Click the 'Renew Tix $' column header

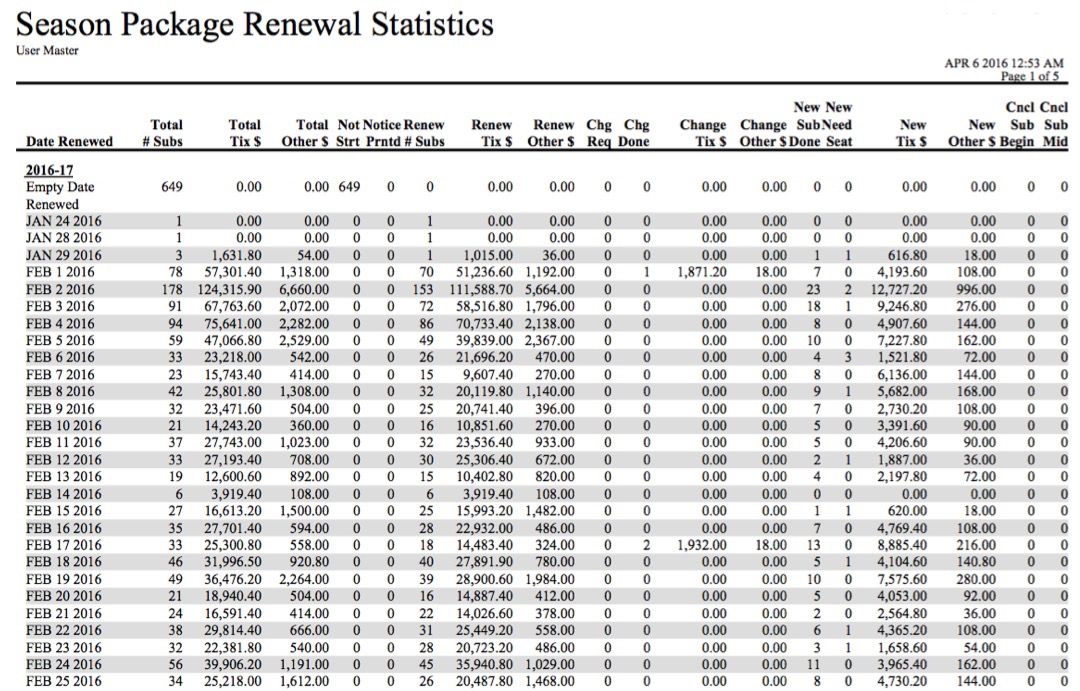coord(491,133)
